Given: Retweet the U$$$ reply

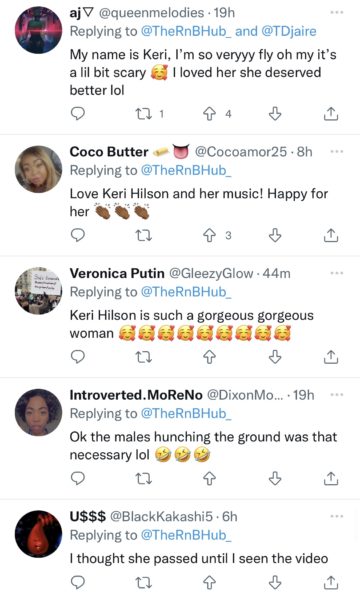Looking at the screenshot, I should pos(144,583).
